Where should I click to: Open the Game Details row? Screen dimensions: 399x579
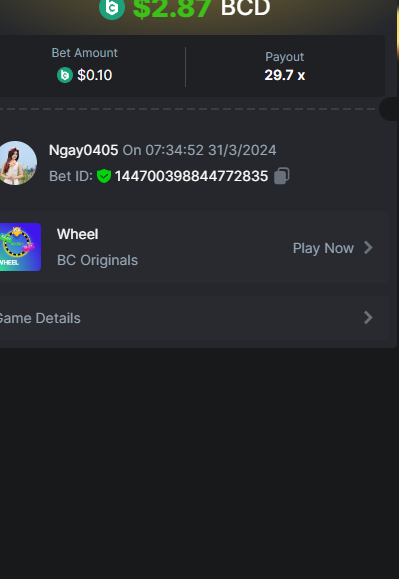pyautogui.click(x=193, y=318)
